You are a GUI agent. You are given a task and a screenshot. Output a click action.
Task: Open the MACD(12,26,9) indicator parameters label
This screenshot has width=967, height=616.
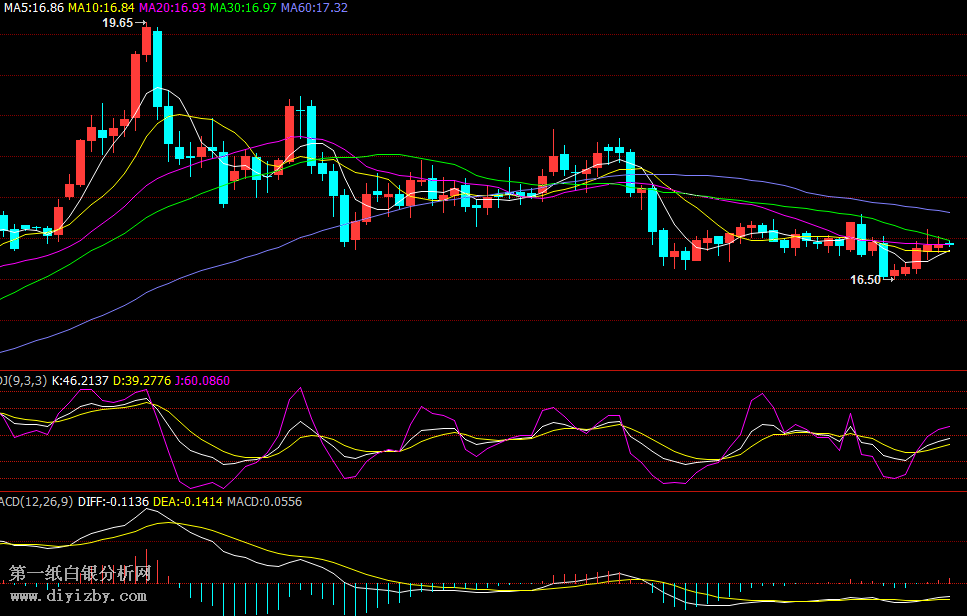tap(36, 502)
